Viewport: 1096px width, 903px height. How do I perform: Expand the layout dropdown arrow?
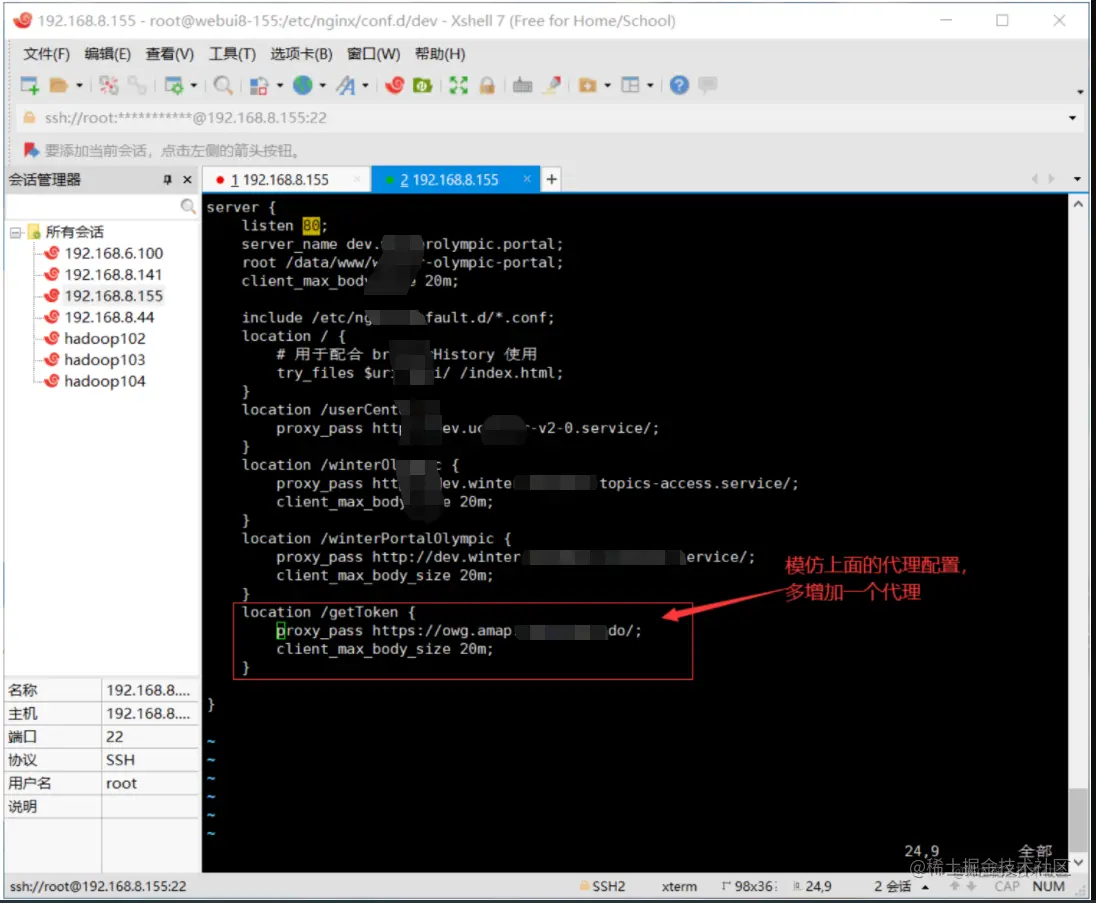650,86
